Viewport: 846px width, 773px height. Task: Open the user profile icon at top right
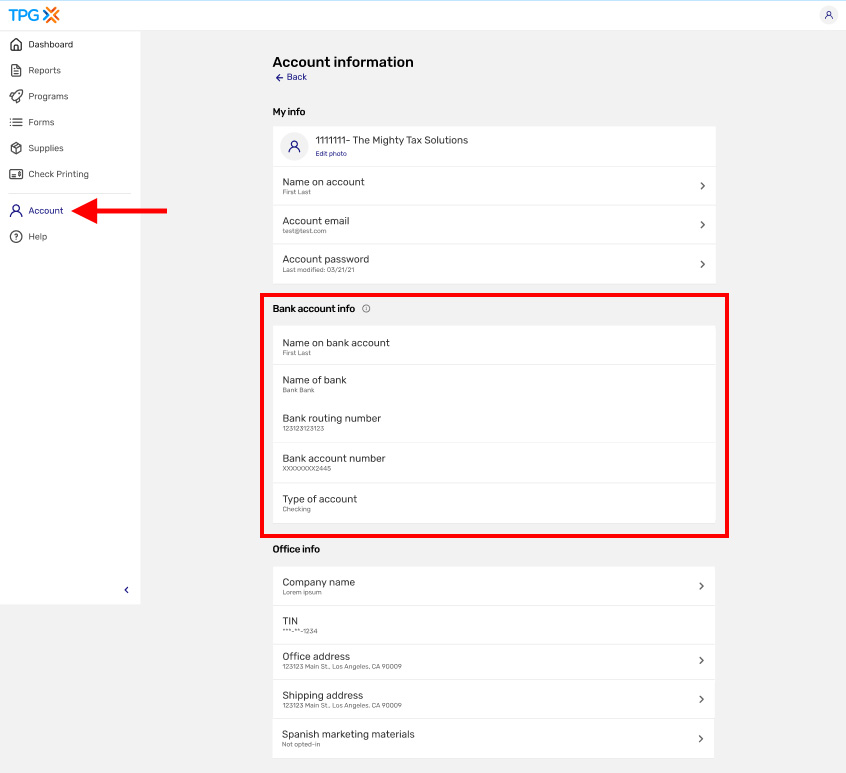pyautogui.click(x=828, y=15)
